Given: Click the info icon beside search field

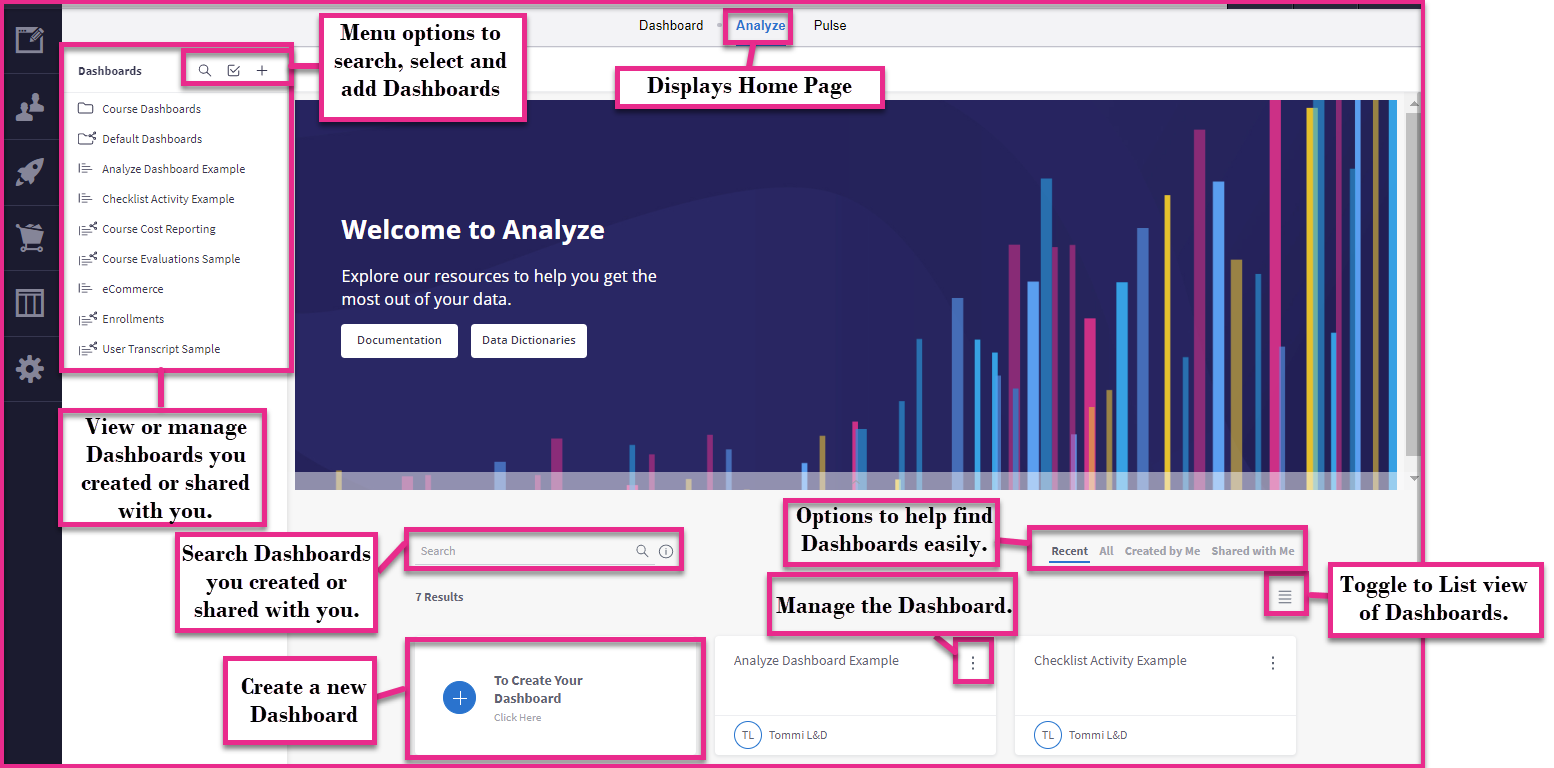Looking at the screenshot, I should (x=666, y=551).
